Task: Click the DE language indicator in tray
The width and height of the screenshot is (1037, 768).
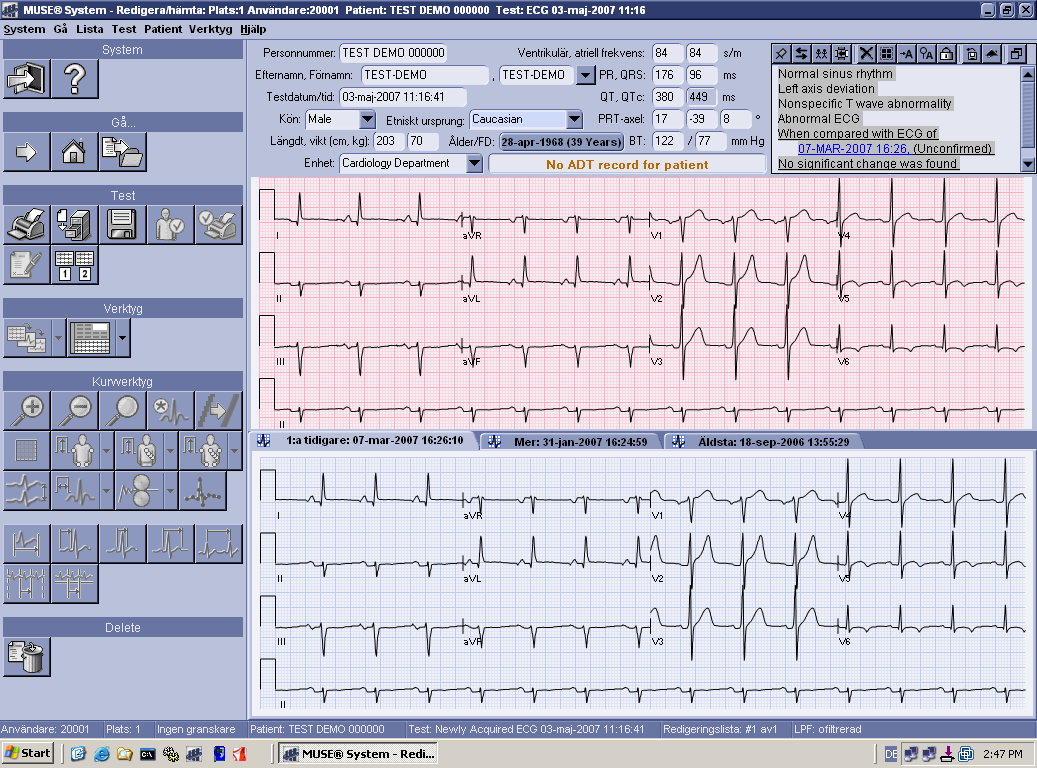Action: (891, 753)
